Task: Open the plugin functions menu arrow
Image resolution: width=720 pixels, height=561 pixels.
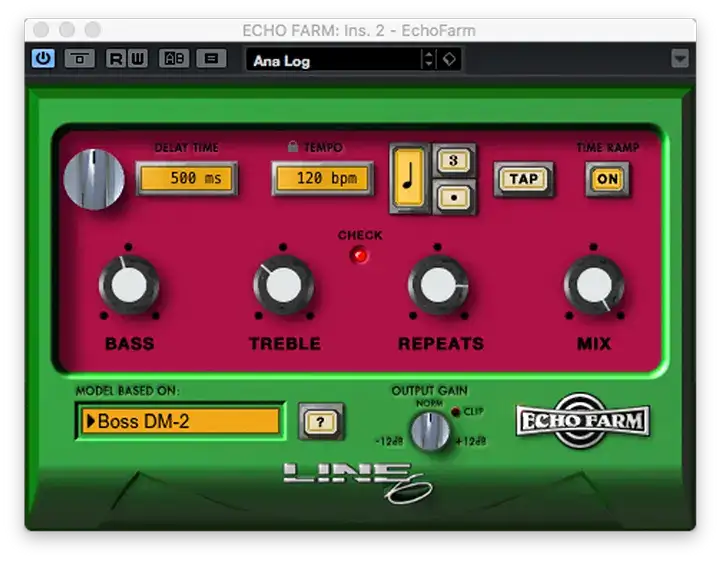Action: 680,59
